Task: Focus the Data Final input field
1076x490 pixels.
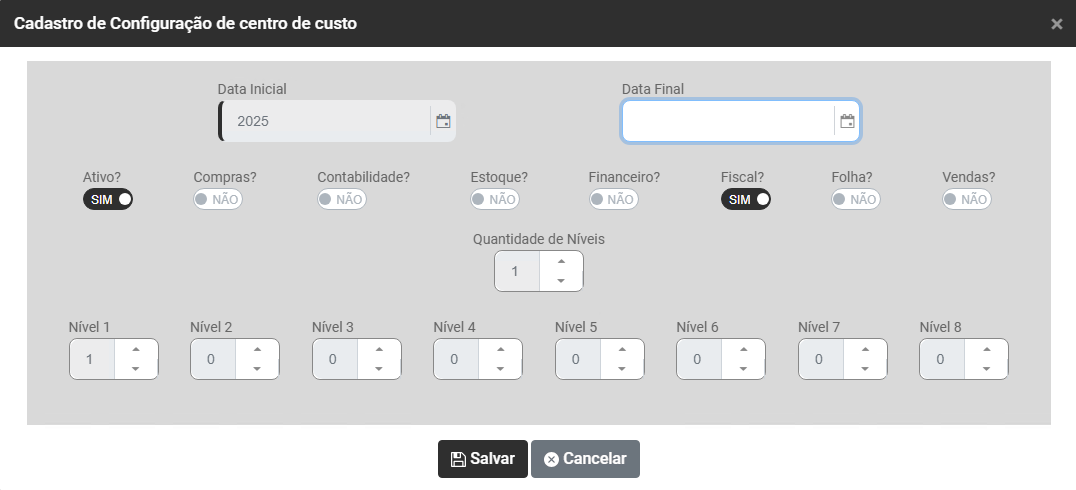Action: pyautogui.click(x=728, y=121)
